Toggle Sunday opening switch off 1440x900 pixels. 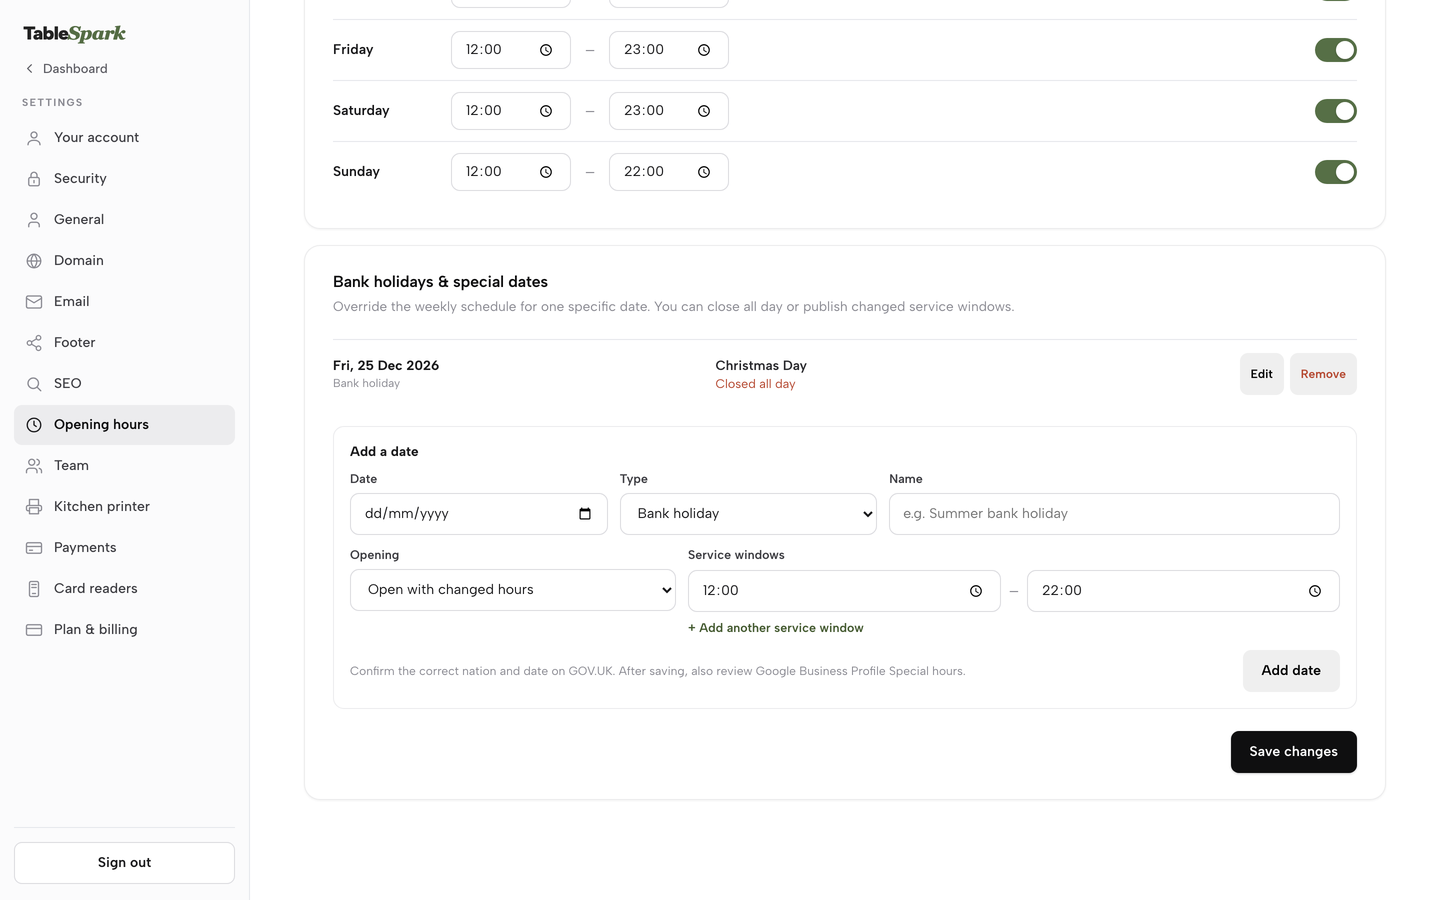[1336, 172]
